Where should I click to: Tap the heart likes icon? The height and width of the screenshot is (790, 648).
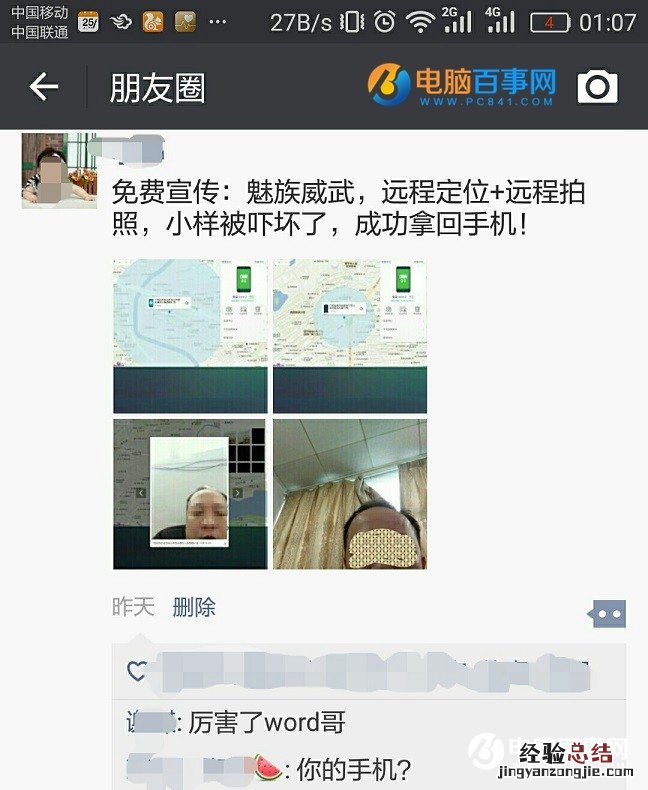tap(137, 671)
